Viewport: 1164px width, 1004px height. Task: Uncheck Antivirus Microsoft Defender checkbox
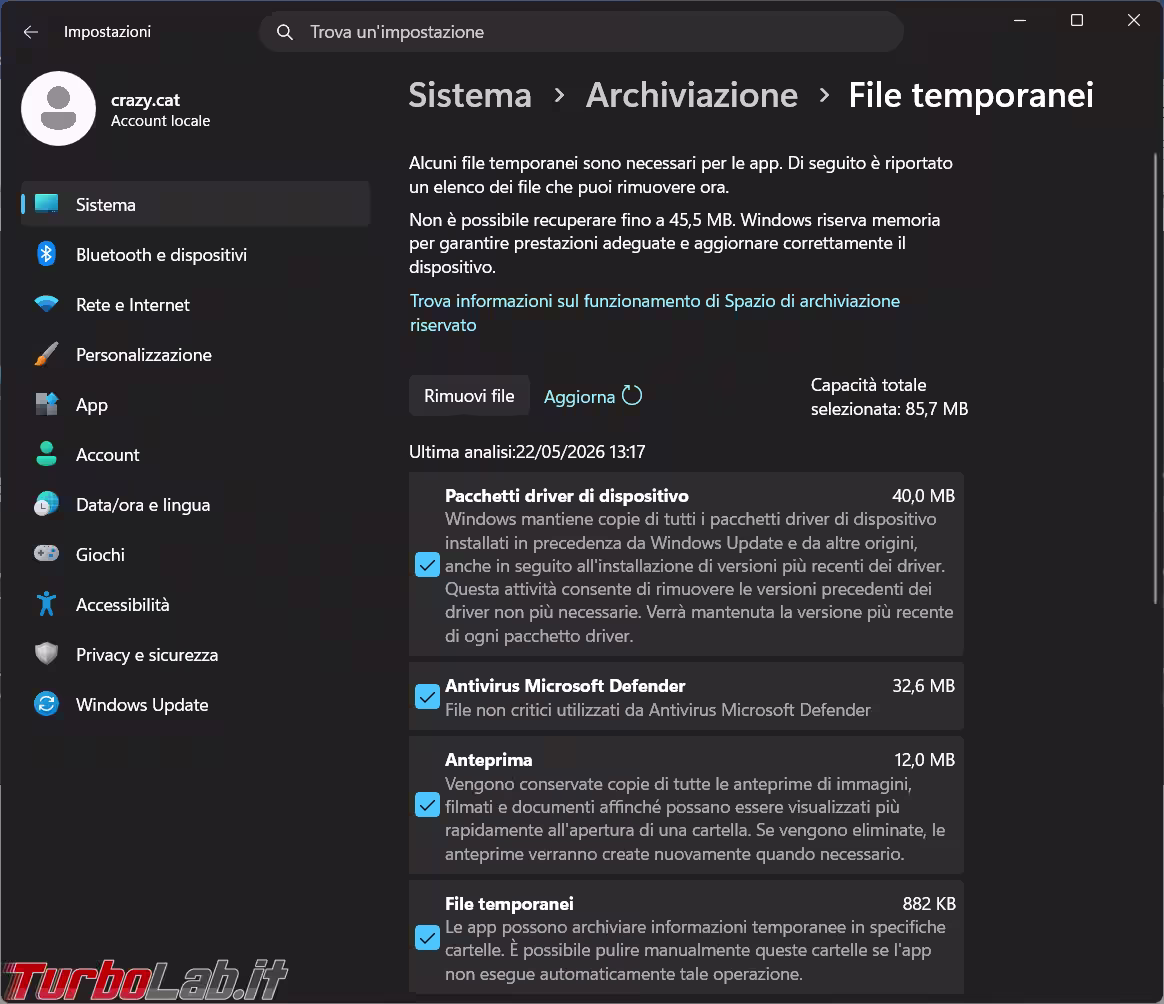click(427, 697)
